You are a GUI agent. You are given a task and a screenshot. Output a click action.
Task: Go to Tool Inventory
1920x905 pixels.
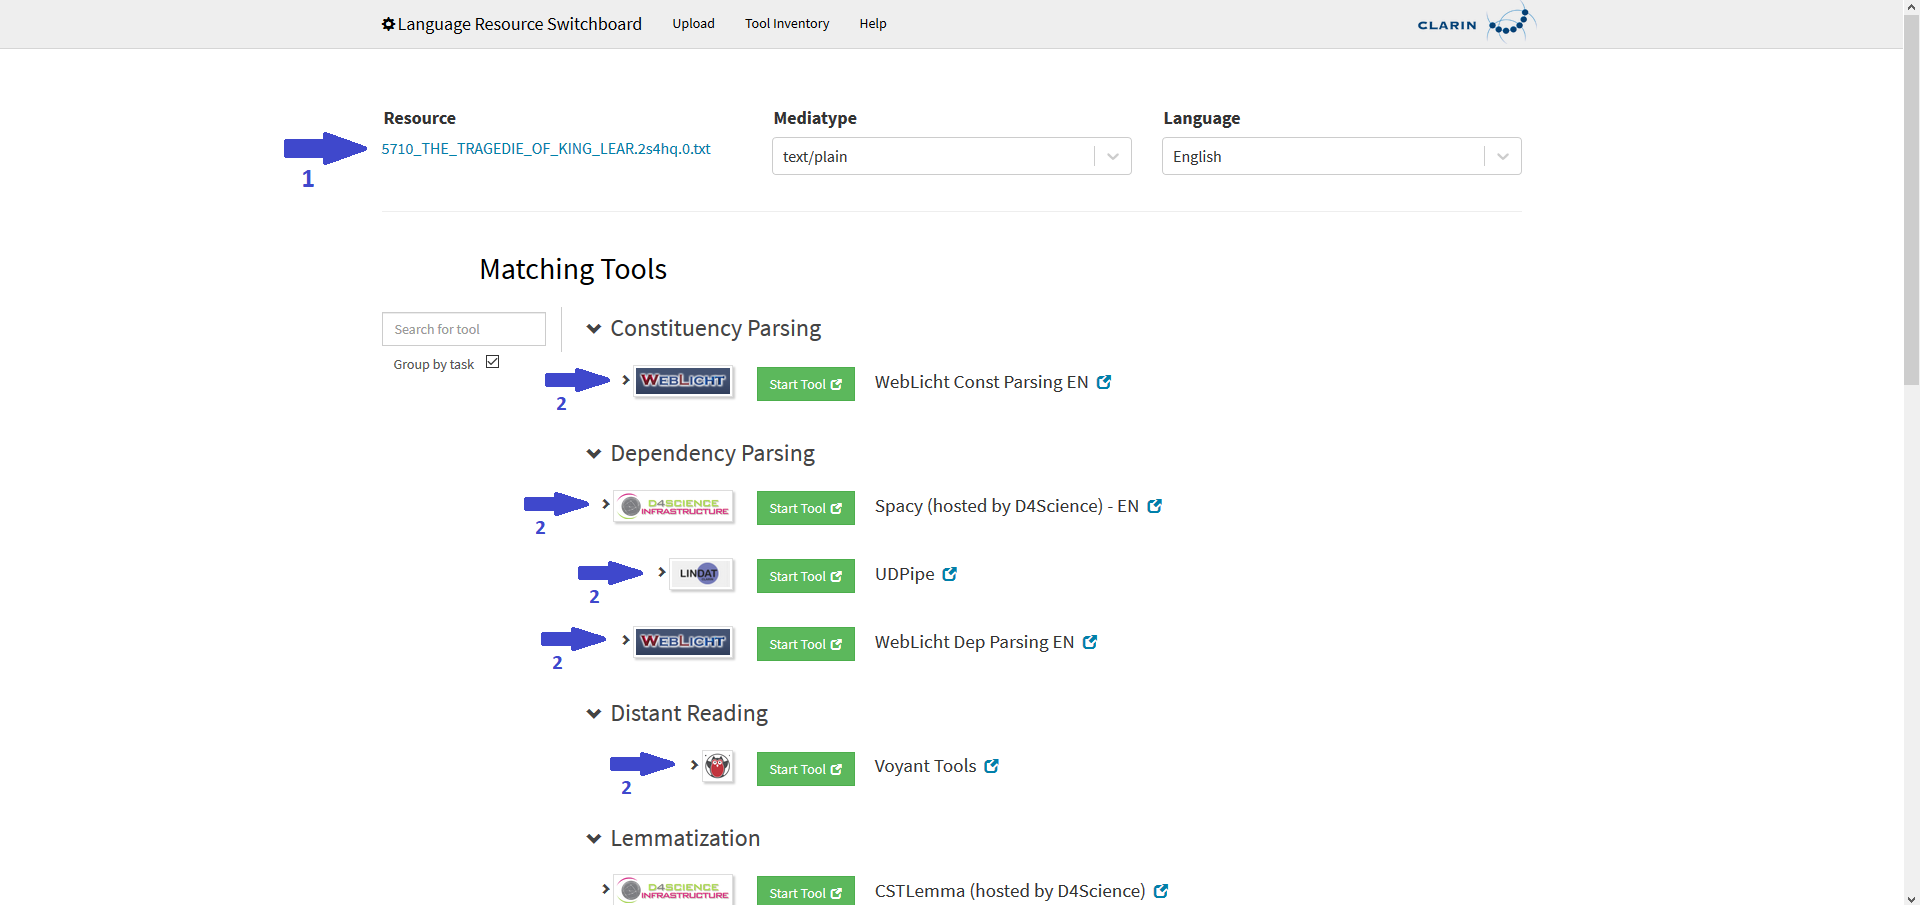[x=786, y=23]
